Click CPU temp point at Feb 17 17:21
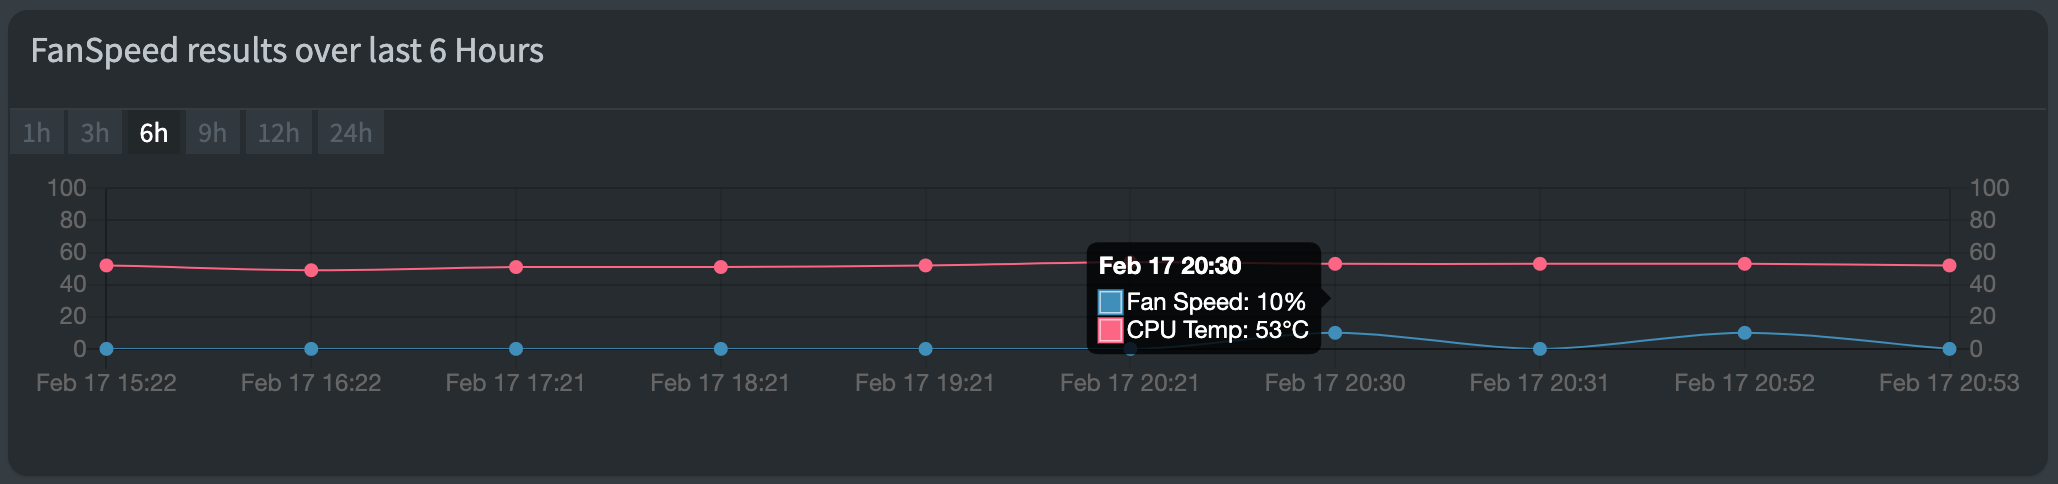 click(516, 267)
